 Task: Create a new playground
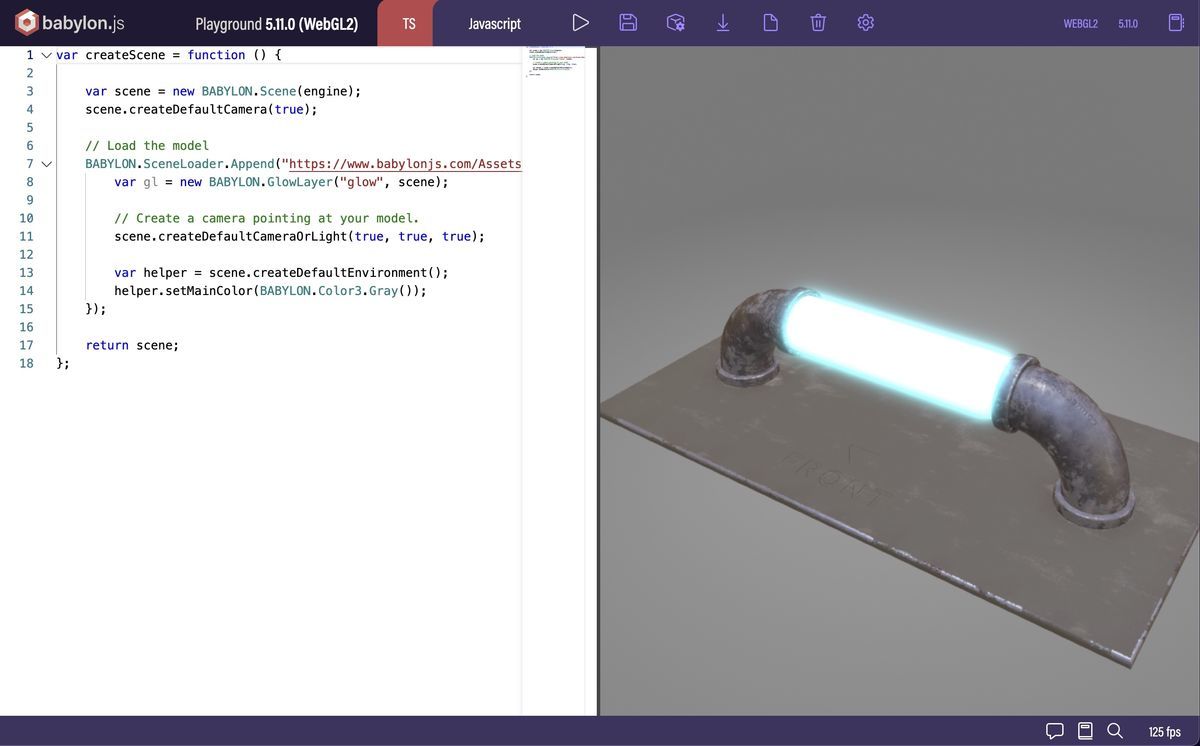(x=769, y=20)
